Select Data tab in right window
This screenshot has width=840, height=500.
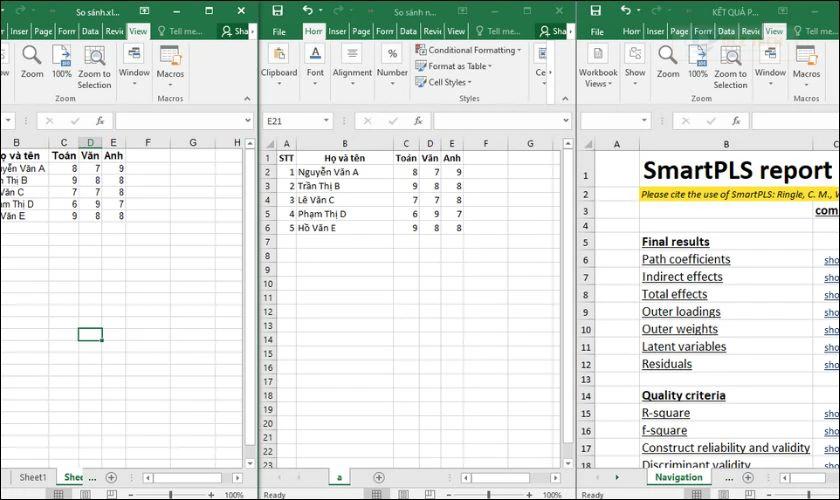726,31
